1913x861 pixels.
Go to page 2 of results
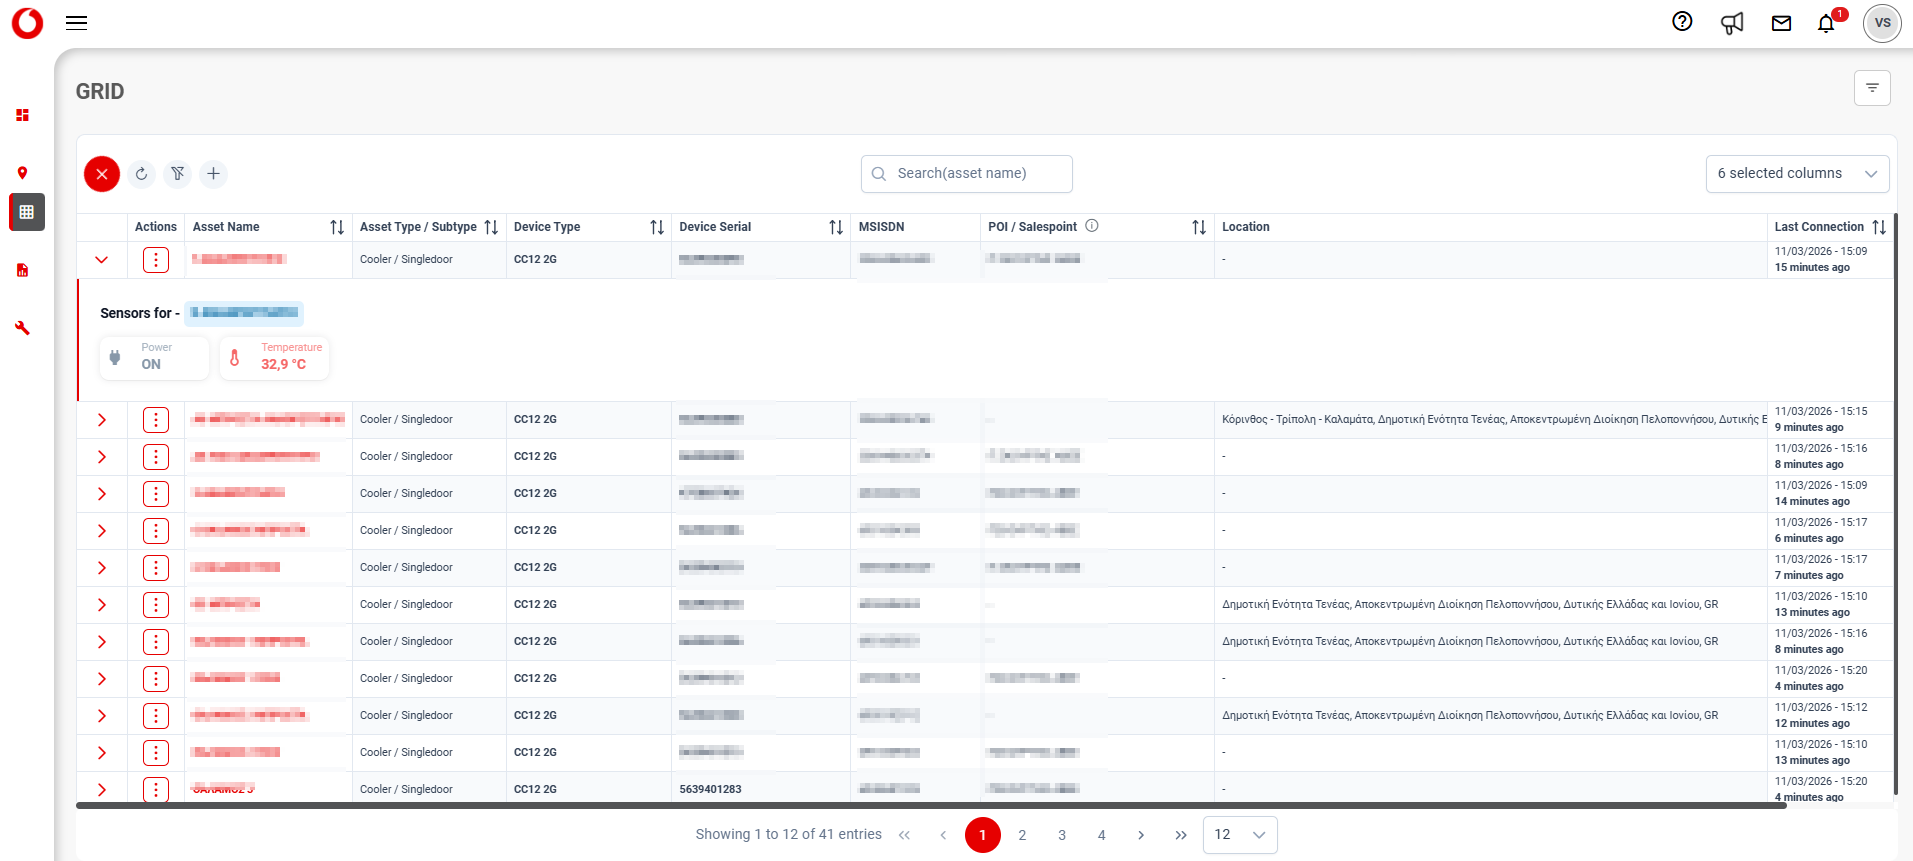tap(1022, 835)
